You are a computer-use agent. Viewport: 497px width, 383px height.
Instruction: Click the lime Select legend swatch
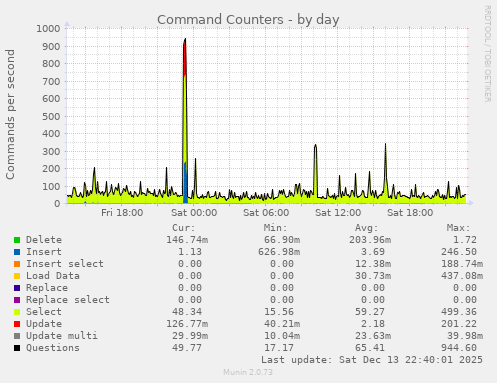click(17, 312)
